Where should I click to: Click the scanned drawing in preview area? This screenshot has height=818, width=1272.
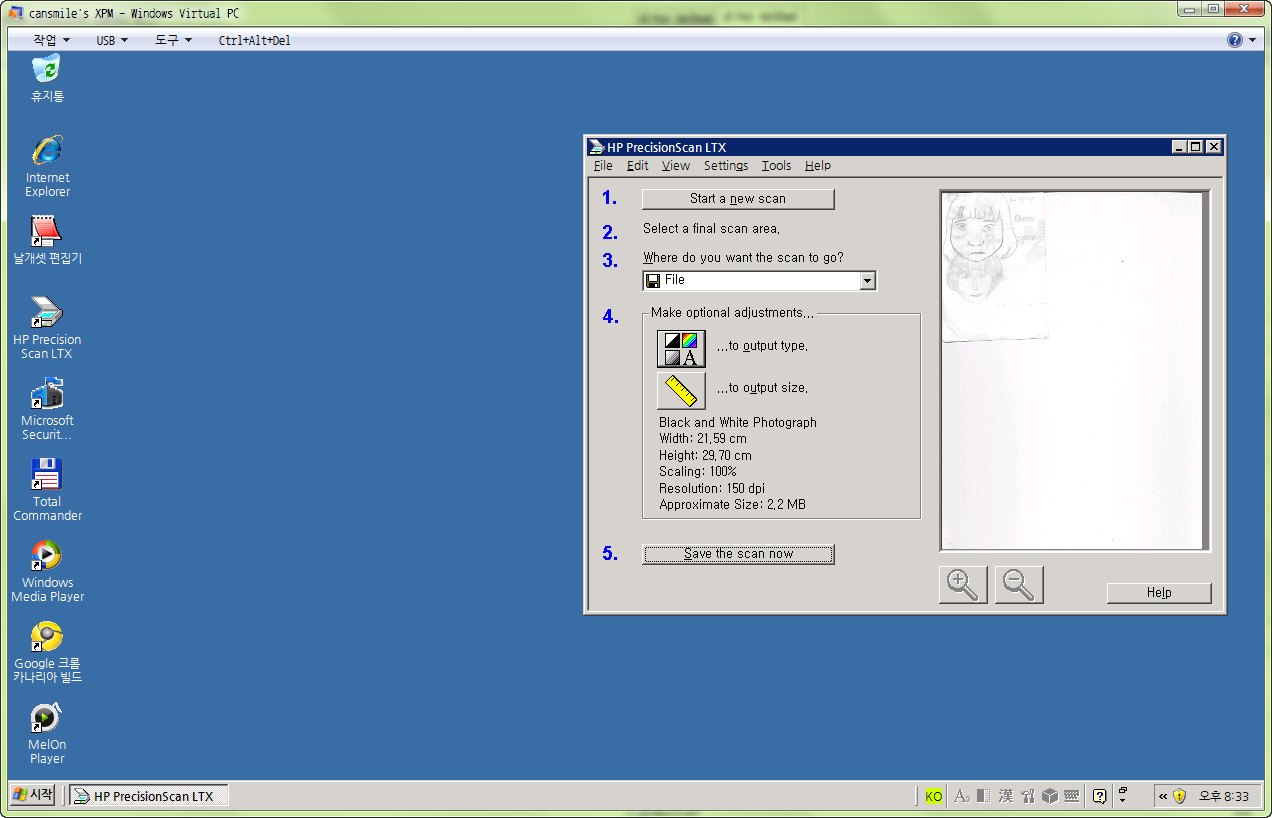(993, 266)
